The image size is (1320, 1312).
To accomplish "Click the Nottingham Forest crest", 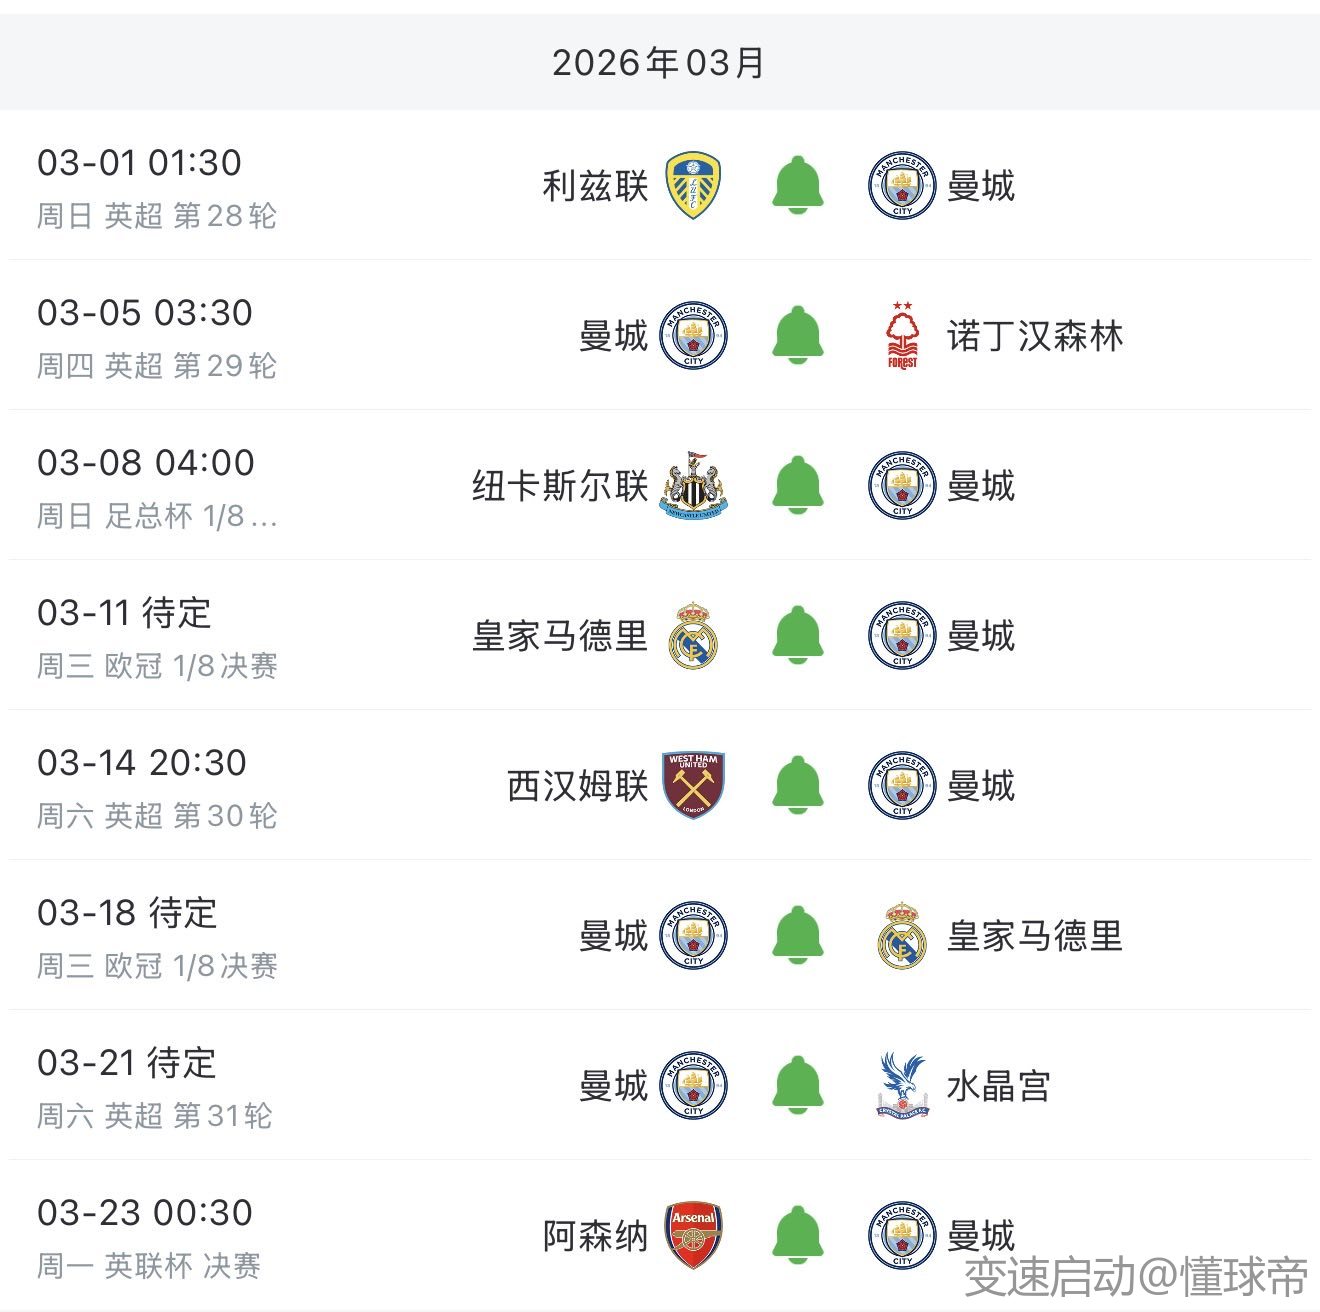I will [x=902, y=336].
